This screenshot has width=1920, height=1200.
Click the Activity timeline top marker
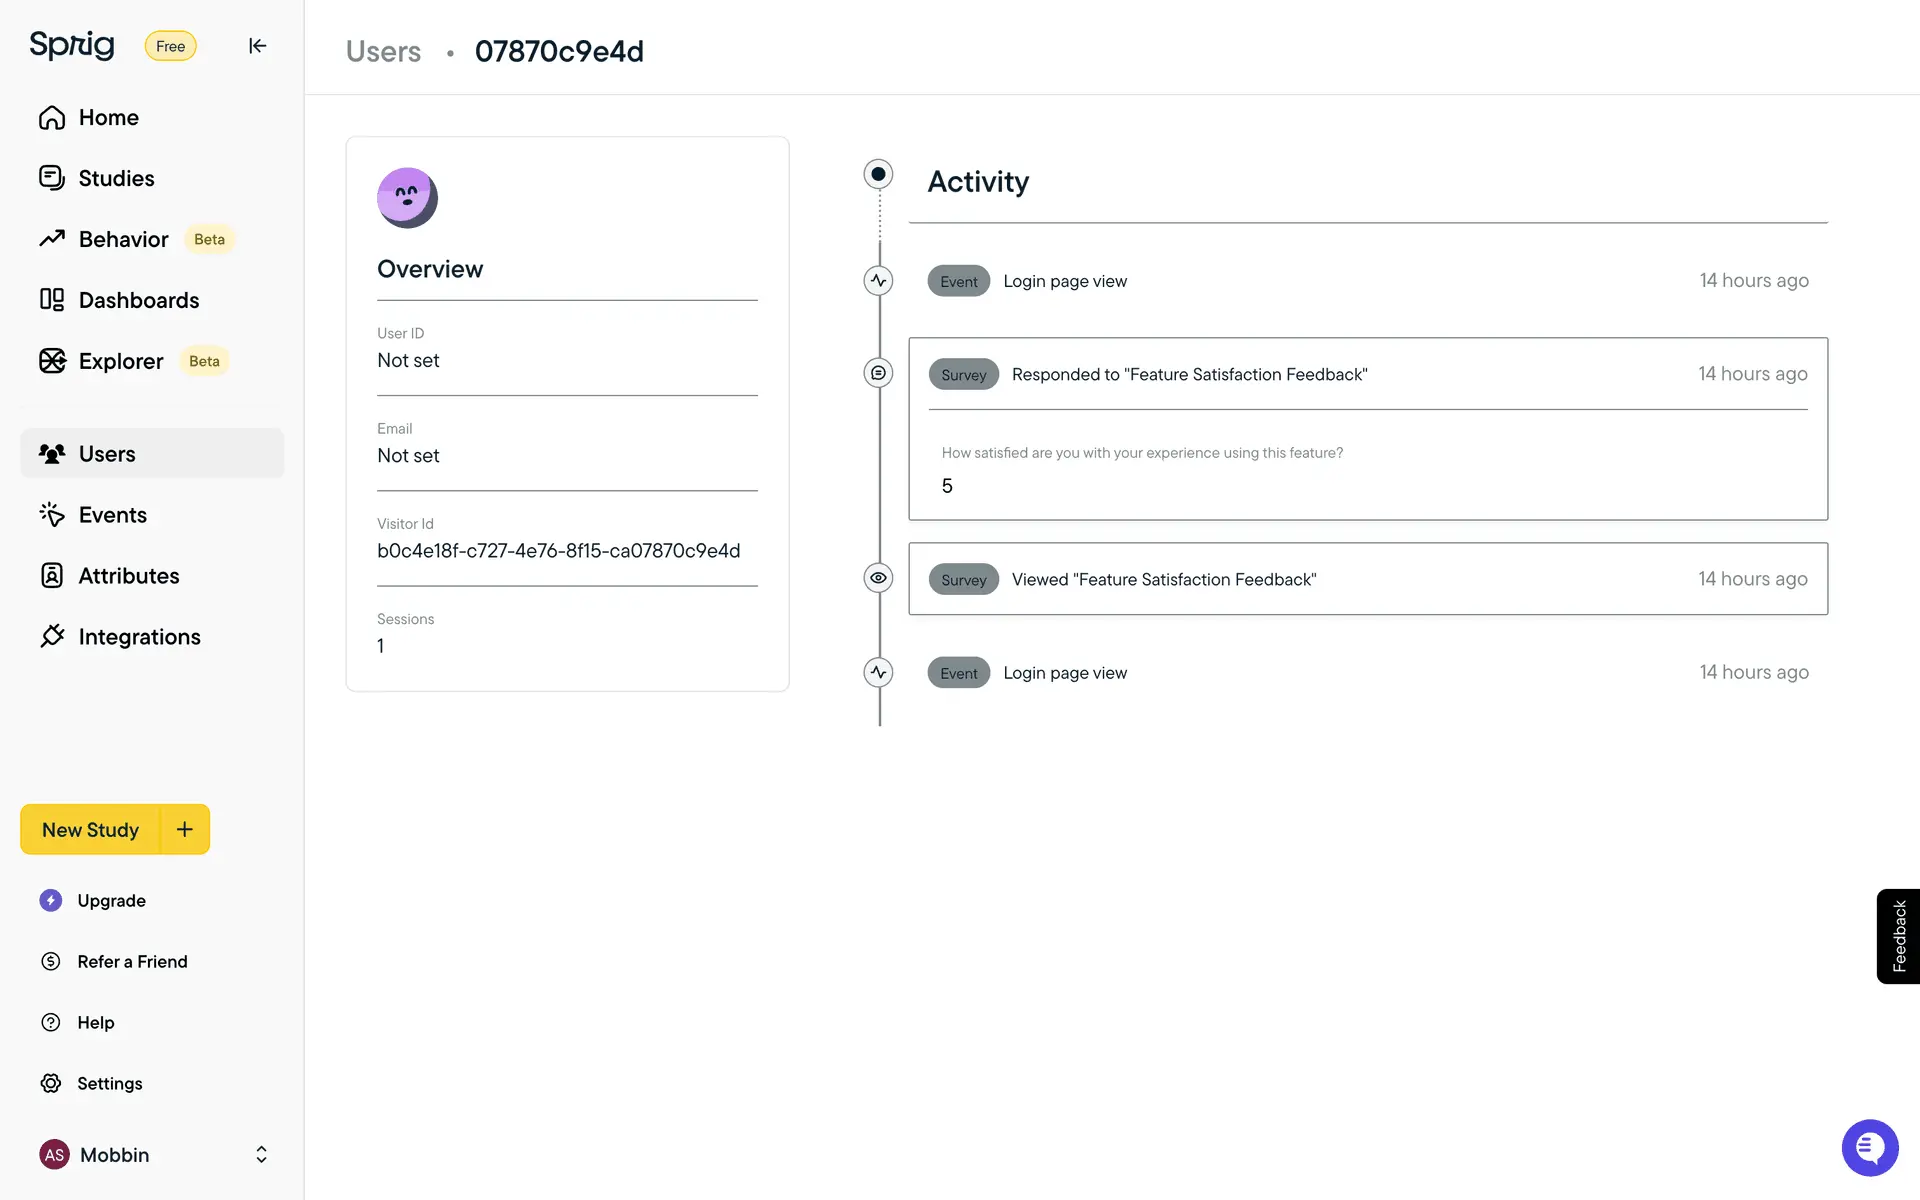pyautogui.click(x=878, y=174)
